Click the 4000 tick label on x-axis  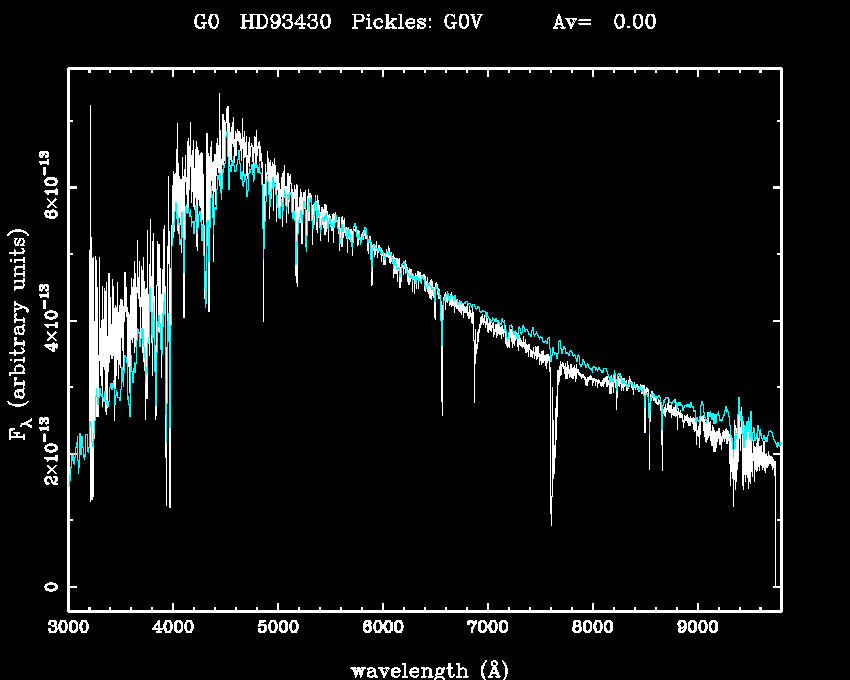coord(173,629)
